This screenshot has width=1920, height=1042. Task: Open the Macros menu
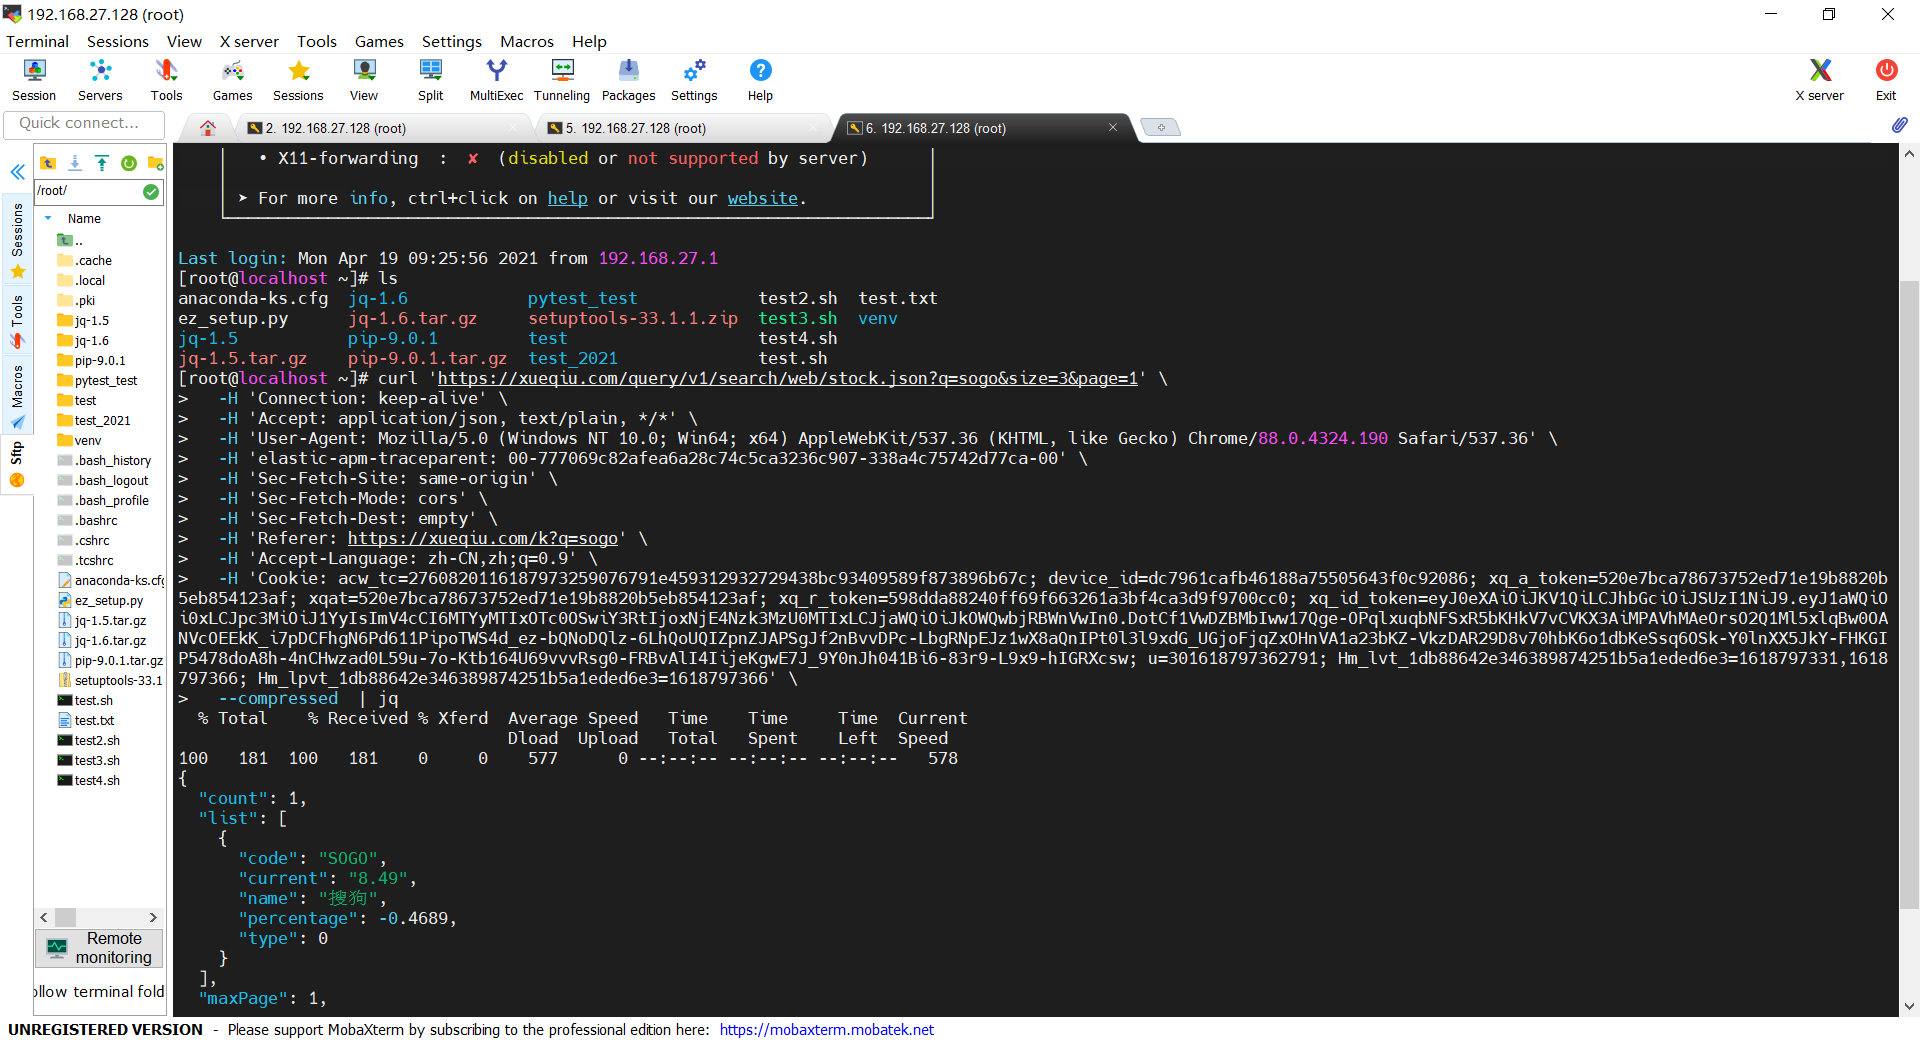527,41
